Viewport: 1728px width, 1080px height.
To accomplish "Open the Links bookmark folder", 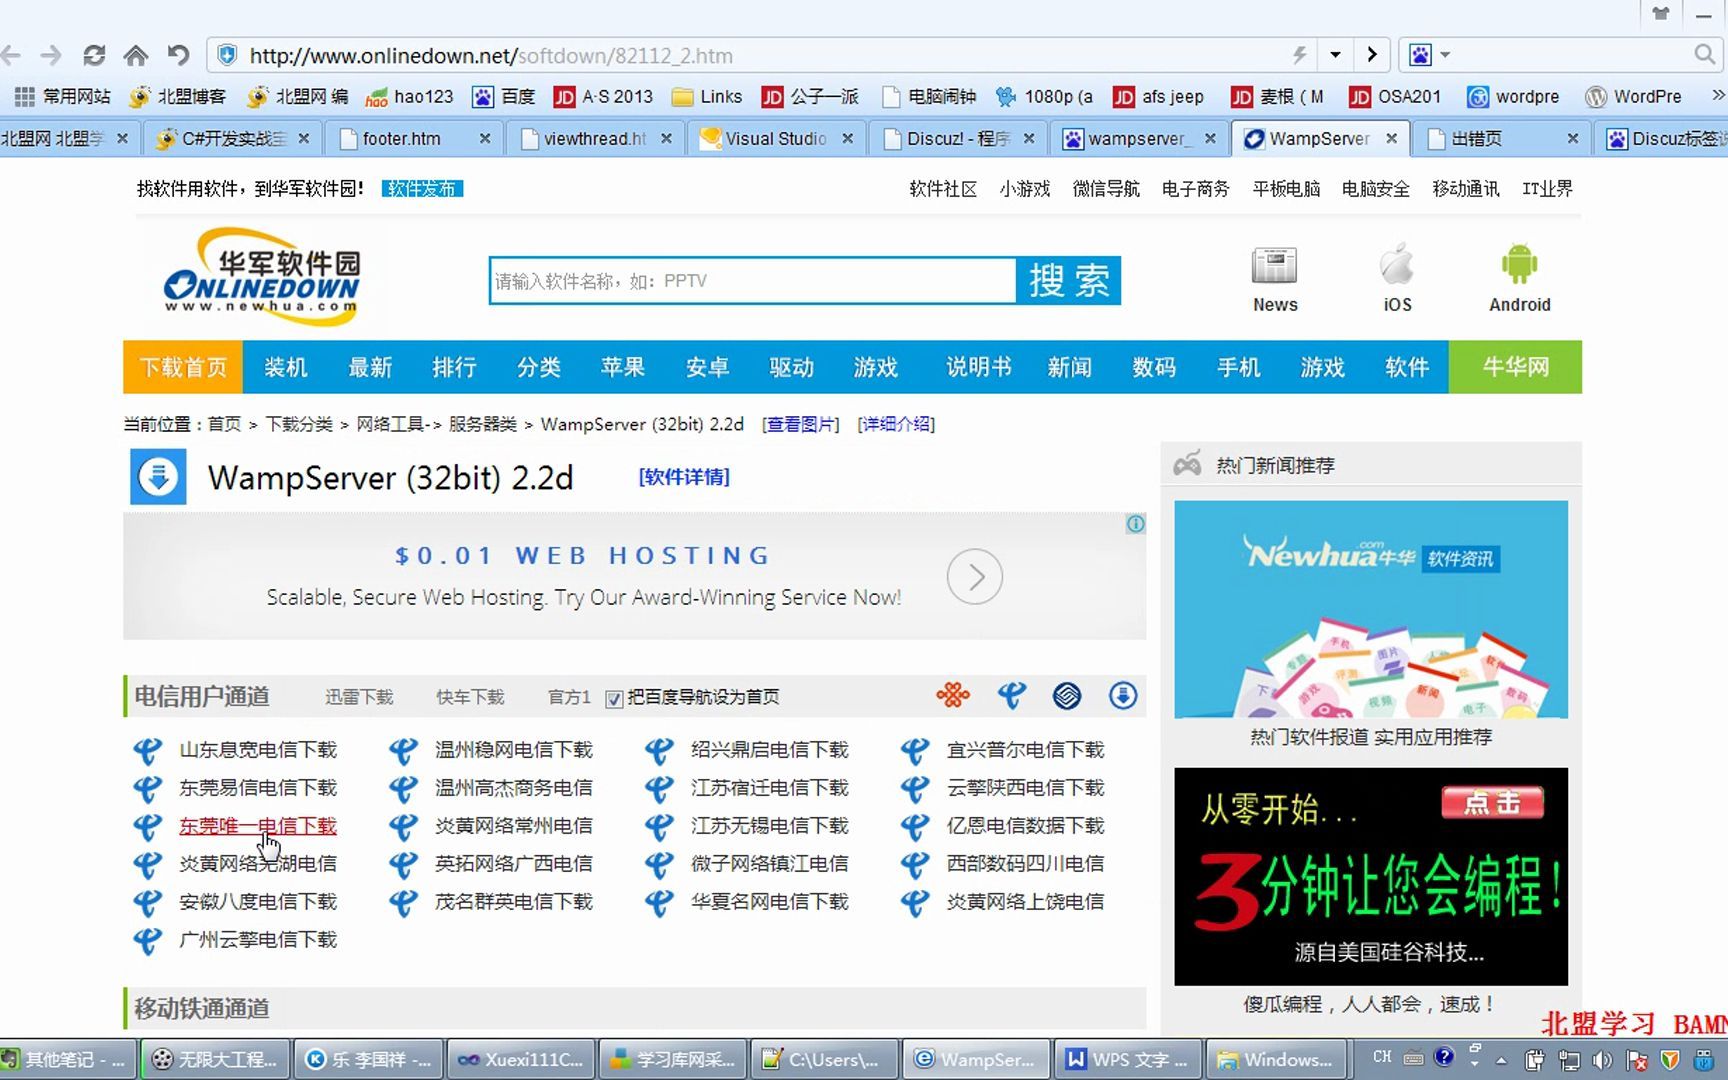I will pos(707,97).
